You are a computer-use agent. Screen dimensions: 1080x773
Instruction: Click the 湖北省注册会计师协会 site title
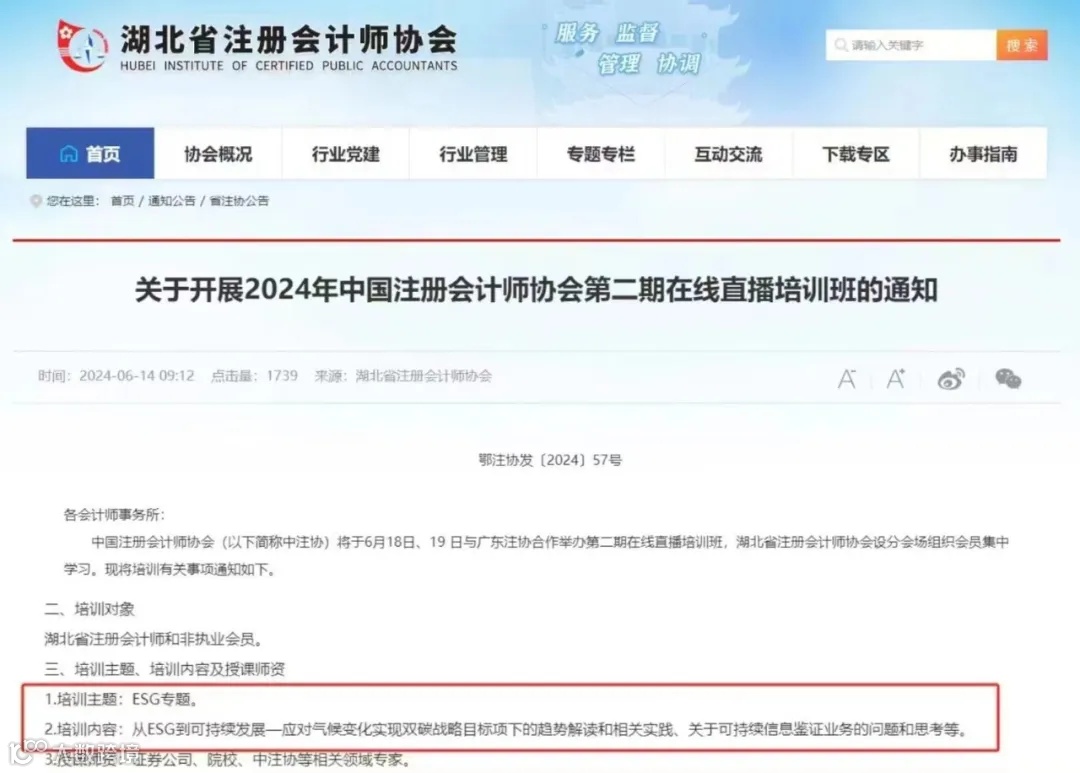pyautogui.click(x=289, y=39)
